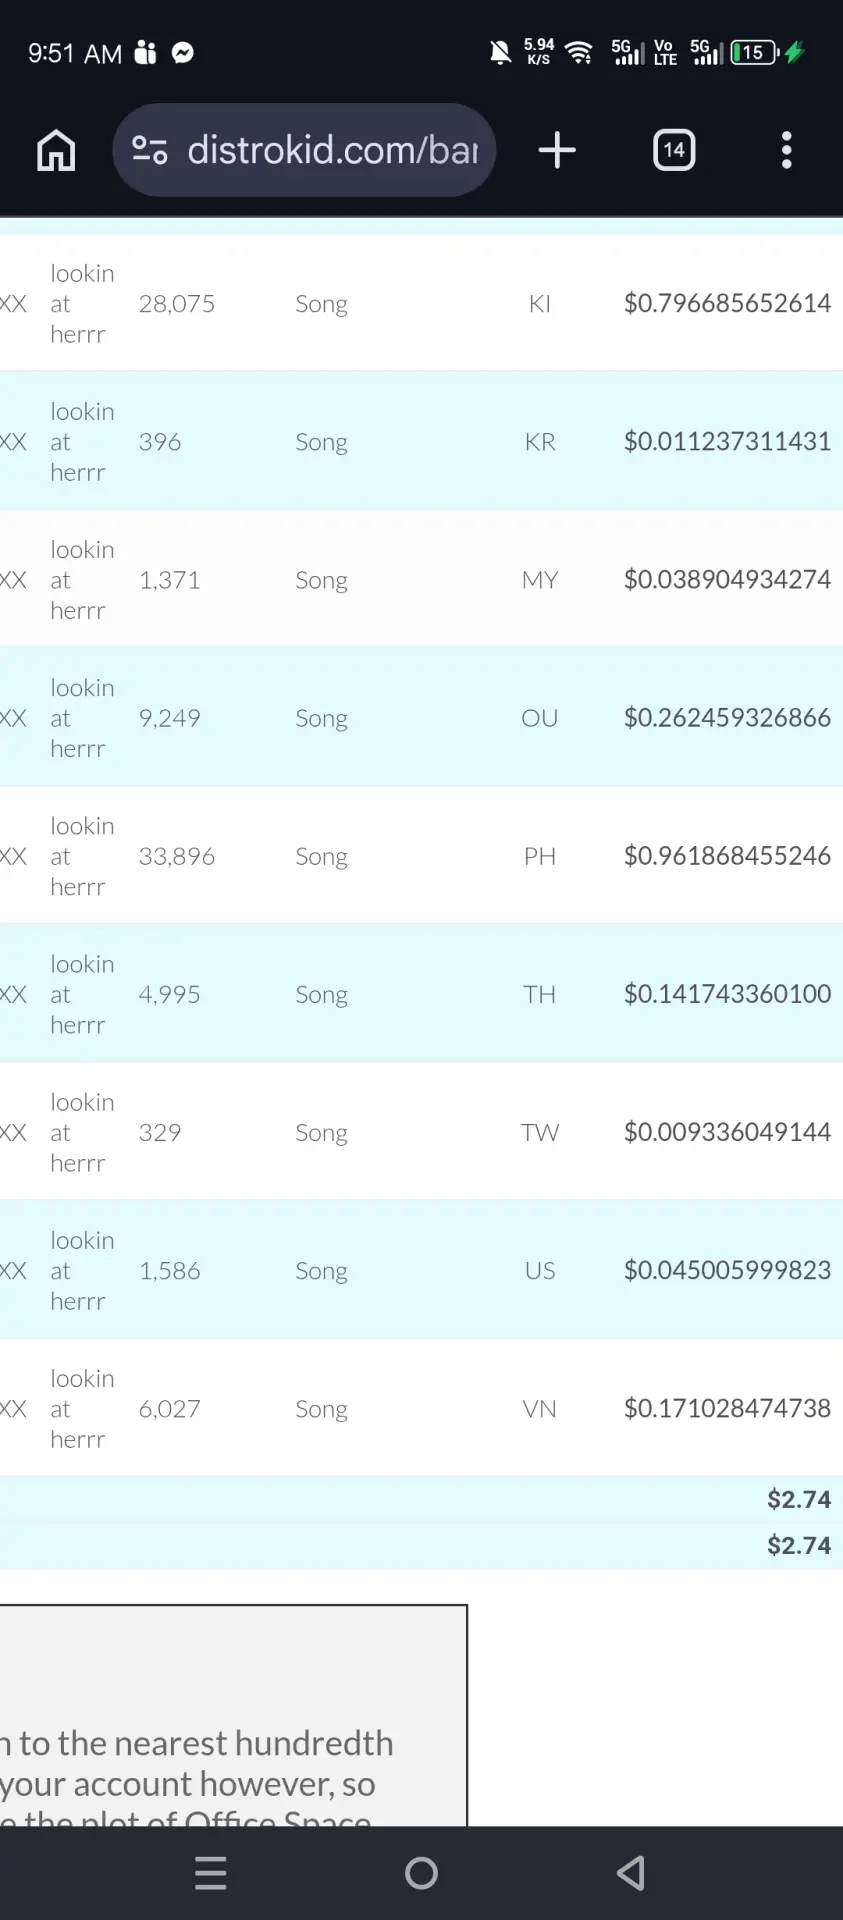843x1920 pixels.
Task: Tap the Android recent apps button
Action: click(211, 1873)
